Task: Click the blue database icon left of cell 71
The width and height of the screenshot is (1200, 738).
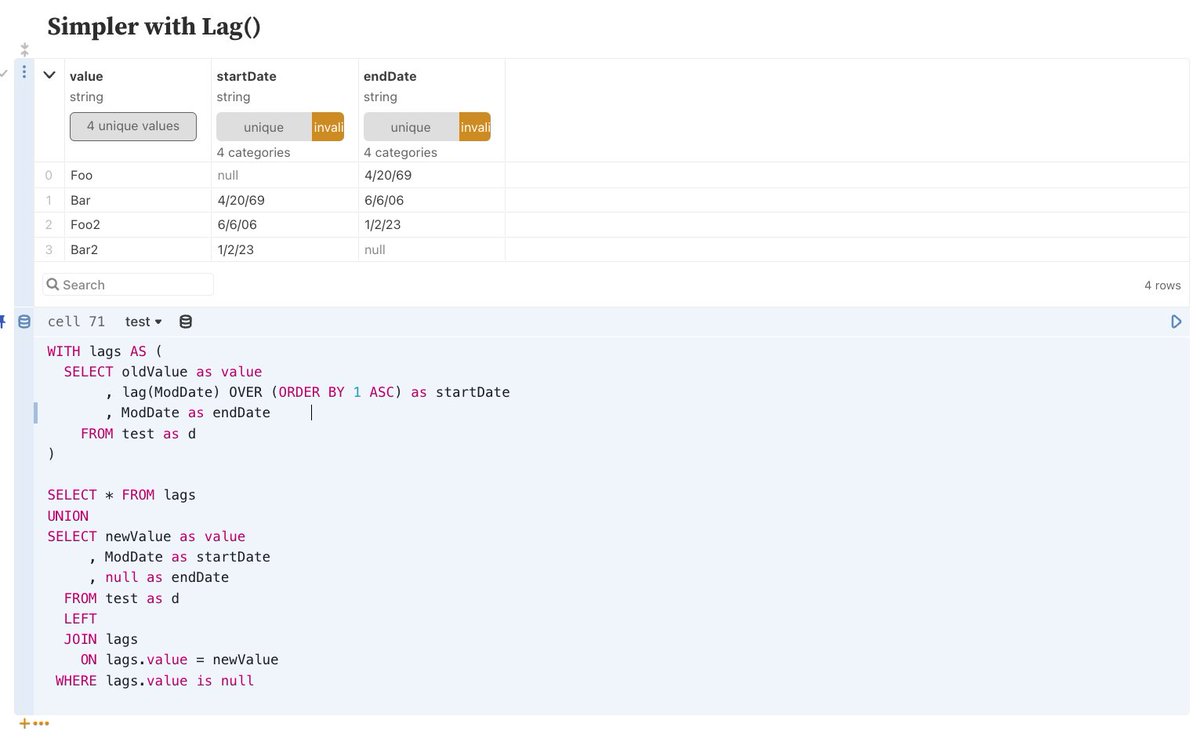Action: (24, 321)
